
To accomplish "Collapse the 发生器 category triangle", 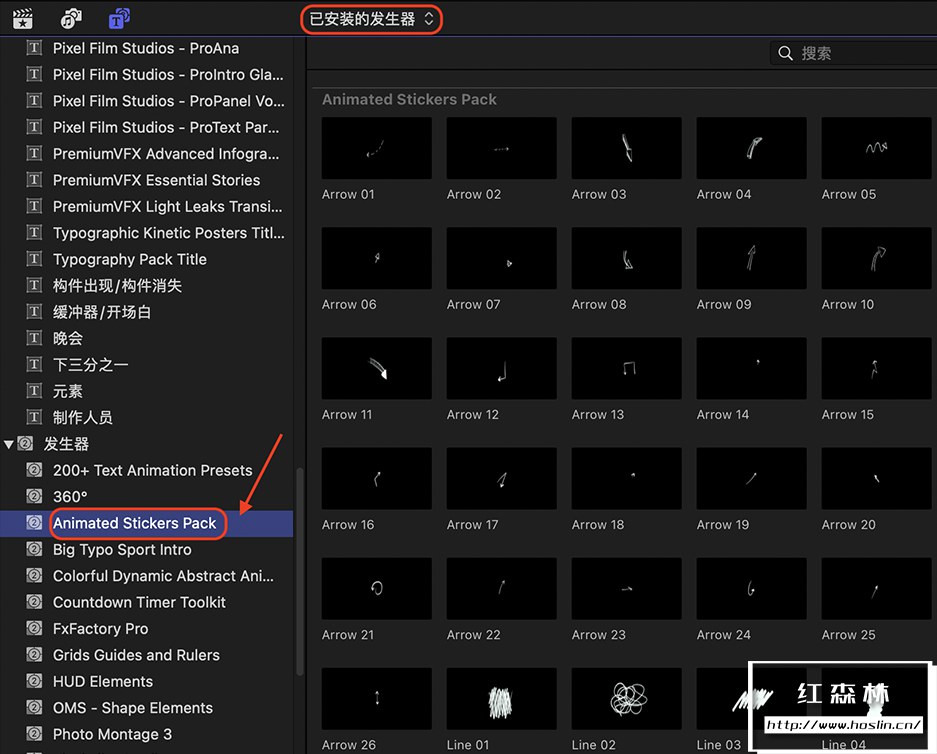I will [x=8, y=444].
